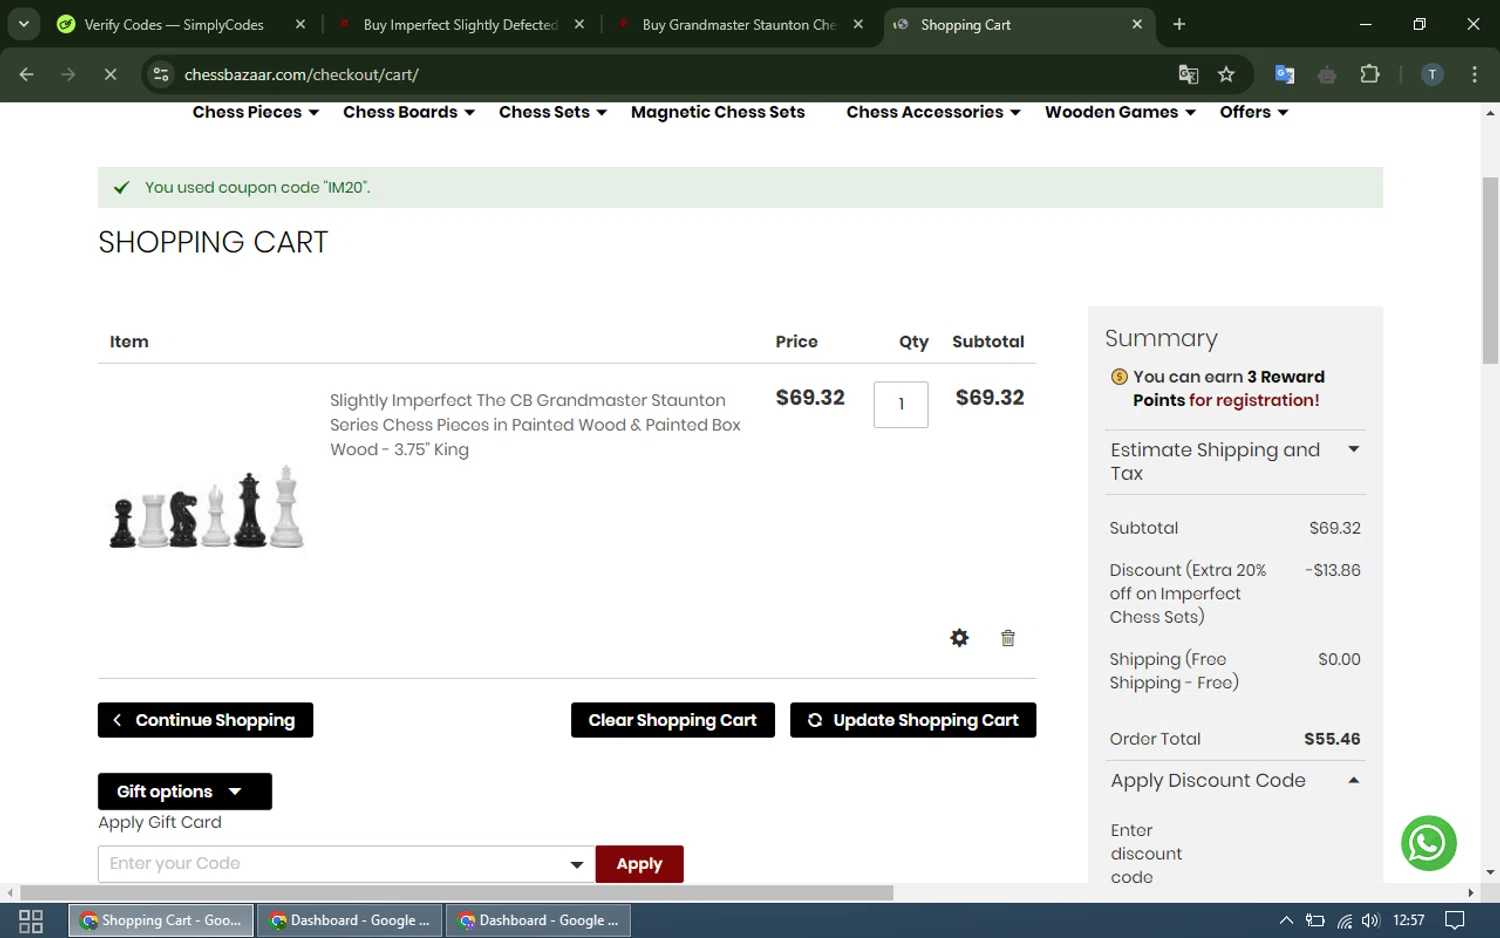This screenshot has width=1500, height=938.
Task: Click Clear Shopping Cart button
Action: coord(673,720)
